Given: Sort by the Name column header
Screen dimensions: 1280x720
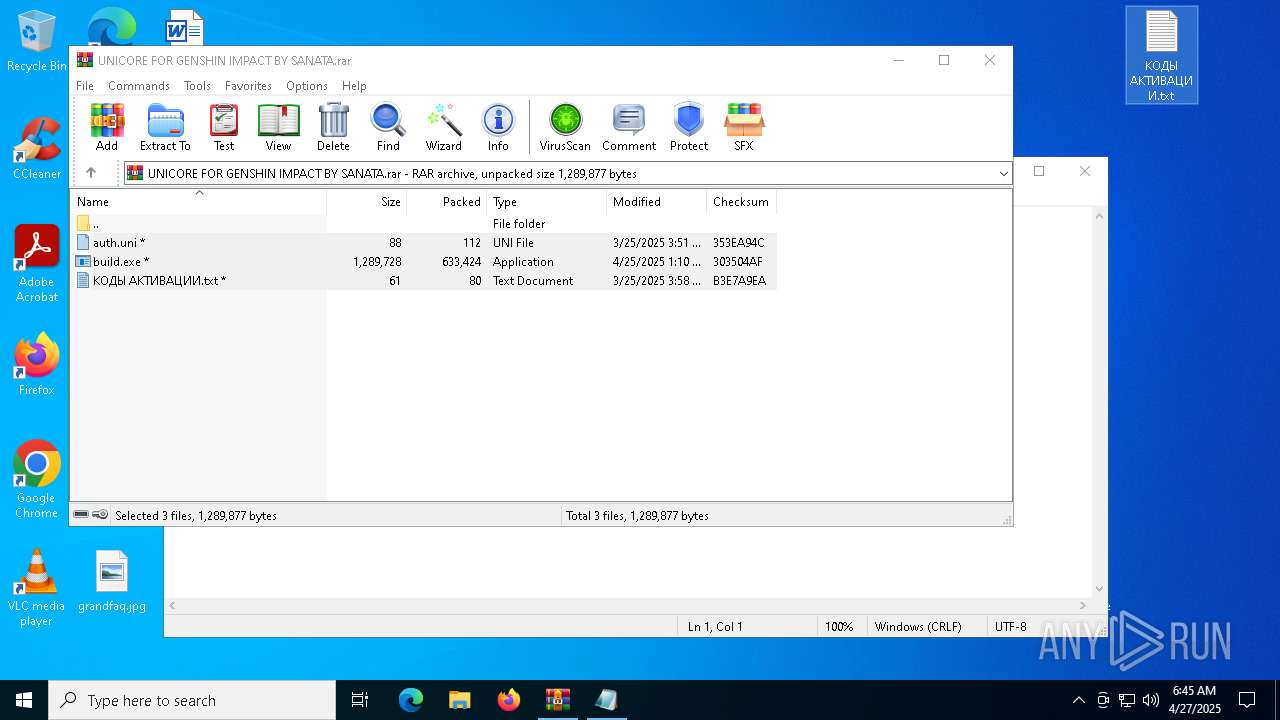Looking at the screenshot, I should [198, 202].
